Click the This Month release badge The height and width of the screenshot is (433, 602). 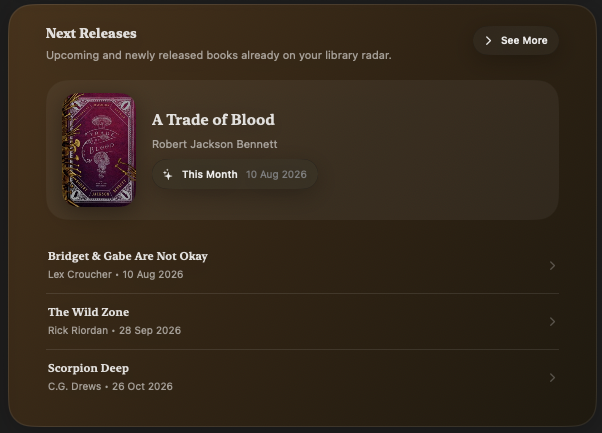coord(235,174)
